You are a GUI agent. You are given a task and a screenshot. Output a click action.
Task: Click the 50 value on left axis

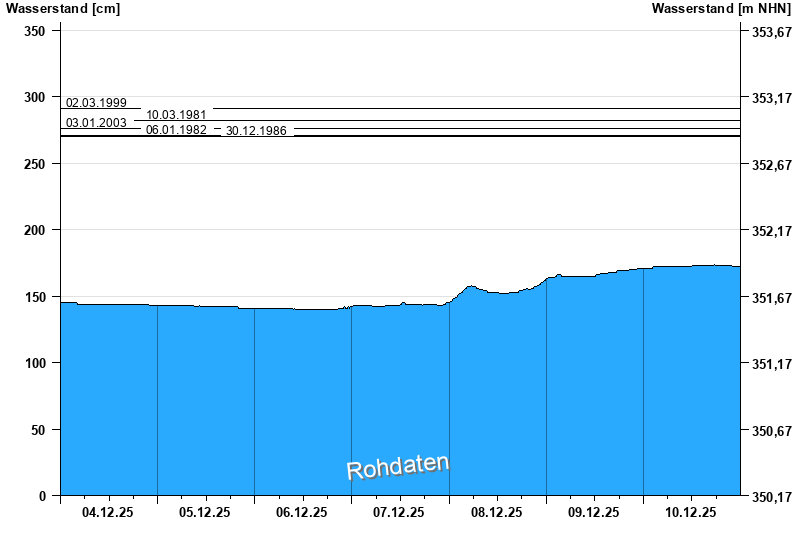click(38, 430)
